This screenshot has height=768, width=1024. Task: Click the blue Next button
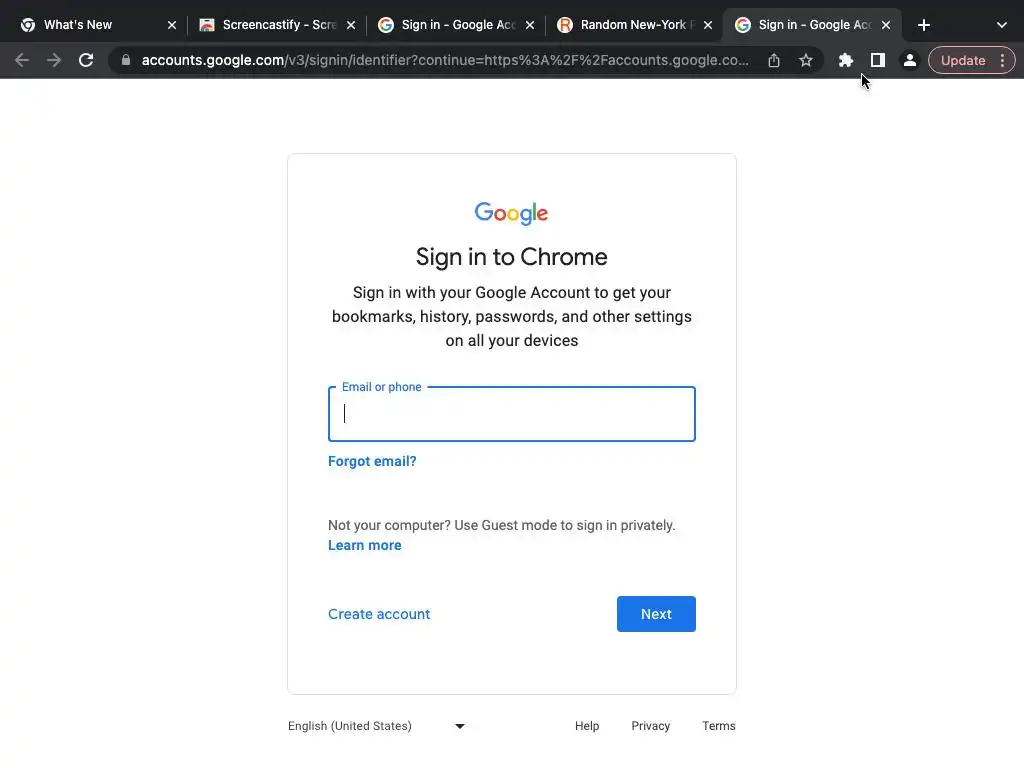[x=656, y=614]
